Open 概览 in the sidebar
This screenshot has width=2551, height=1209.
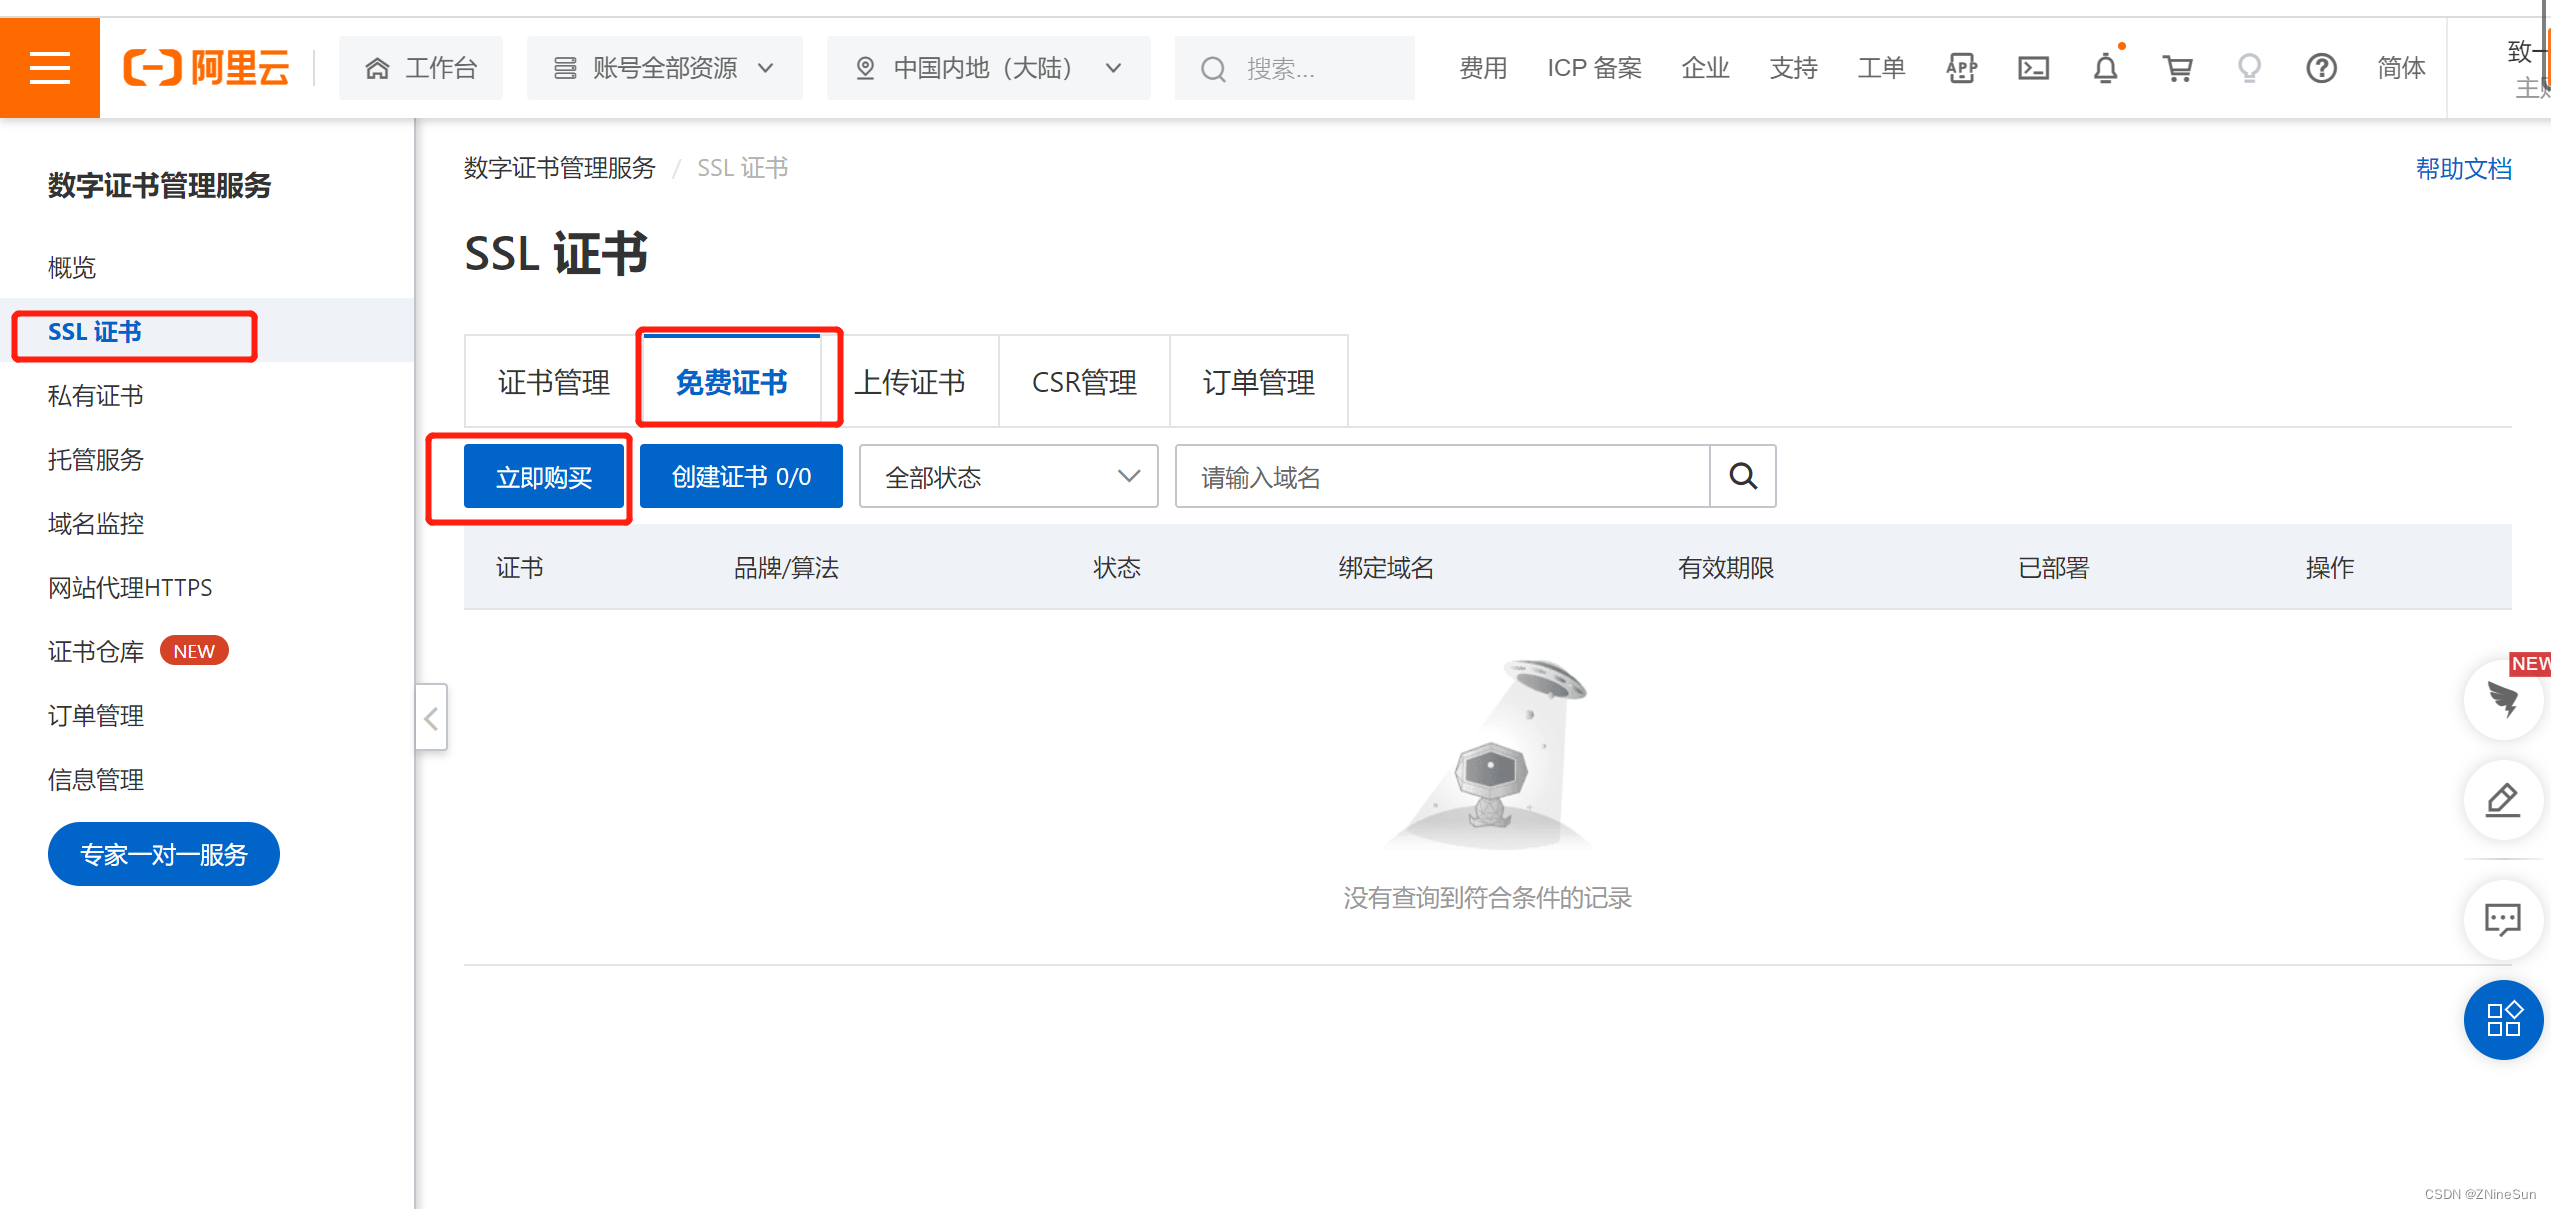[72, 267]
